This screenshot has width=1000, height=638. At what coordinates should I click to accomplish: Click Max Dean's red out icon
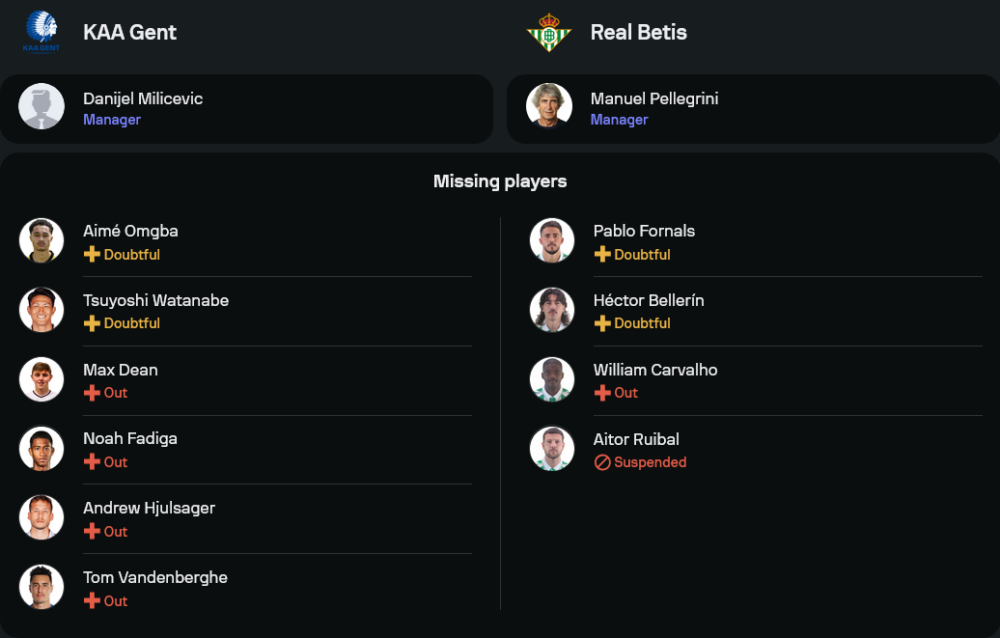[x=92, y=393]
